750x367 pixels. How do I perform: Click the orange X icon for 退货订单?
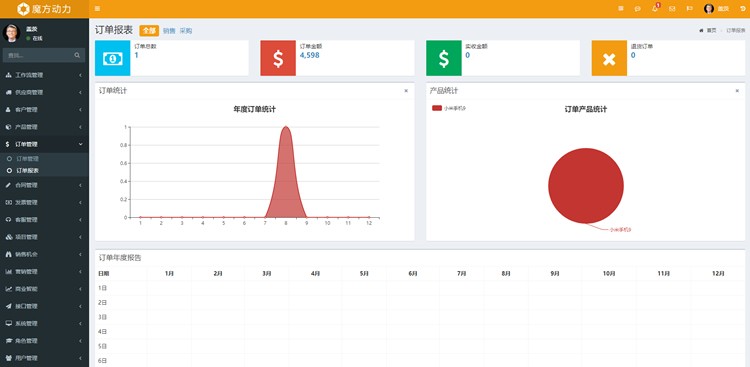[609, 58]
